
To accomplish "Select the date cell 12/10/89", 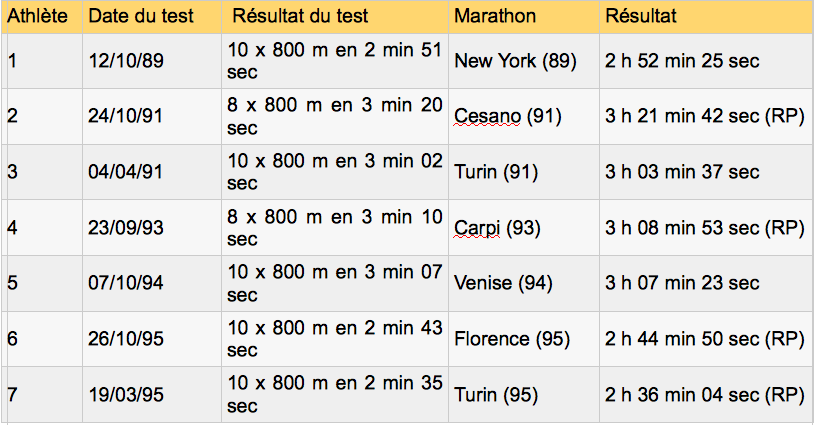I will (125, 61).
